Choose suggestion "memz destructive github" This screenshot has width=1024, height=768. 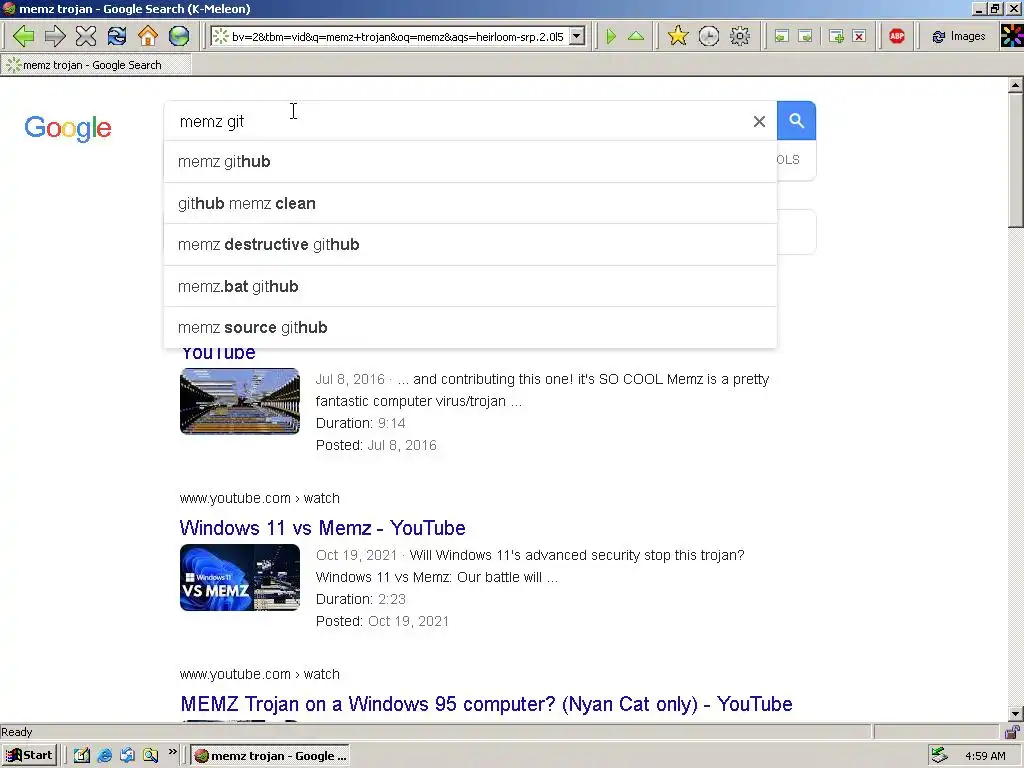(x=470, y=244)
